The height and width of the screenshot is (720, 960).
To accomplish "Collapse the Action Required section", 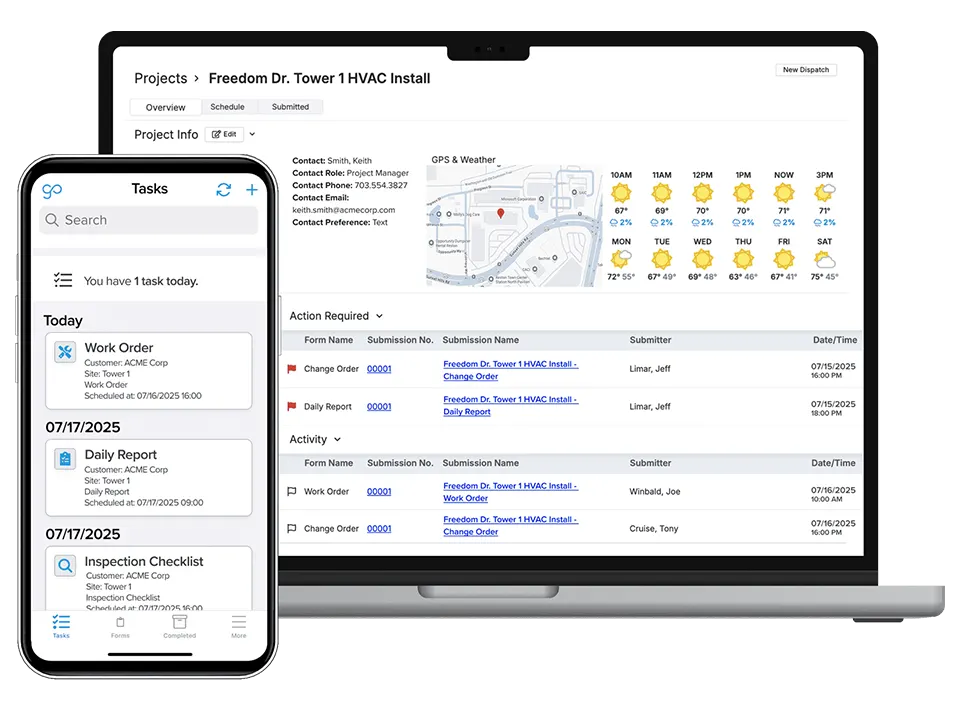I will point(379,316).
